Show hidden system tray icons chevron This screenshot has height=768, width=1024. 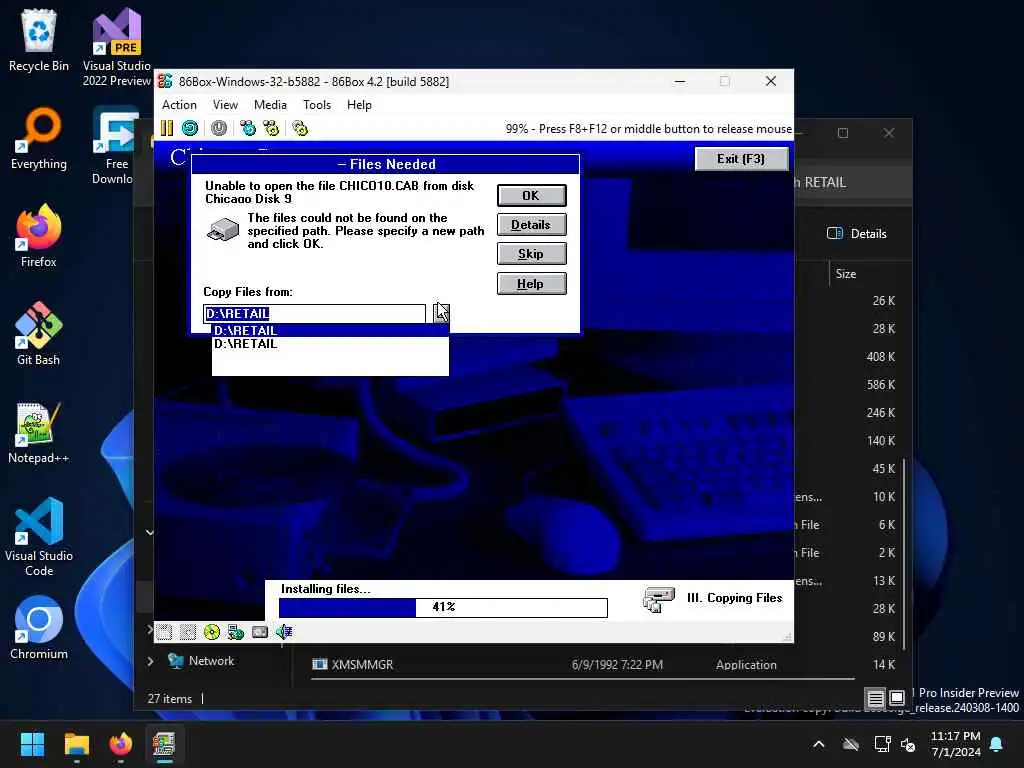tap(818, 744)
